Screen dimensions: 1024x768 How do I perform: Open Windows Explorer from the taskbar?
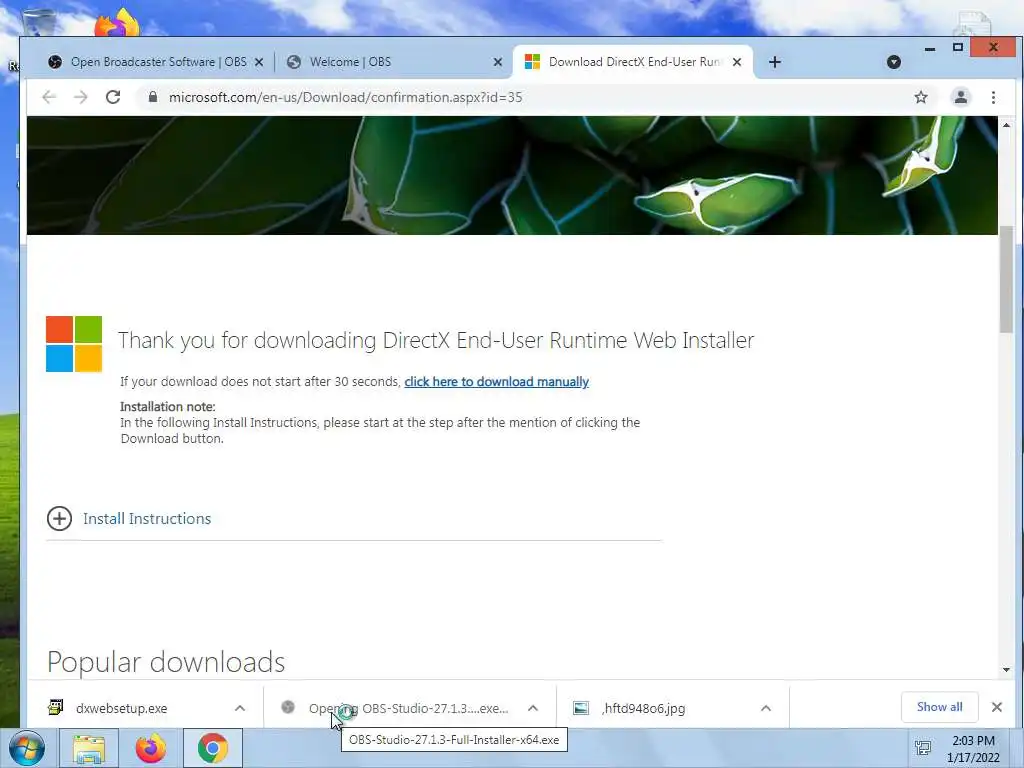pyautogui.click(x=89, y=748)
